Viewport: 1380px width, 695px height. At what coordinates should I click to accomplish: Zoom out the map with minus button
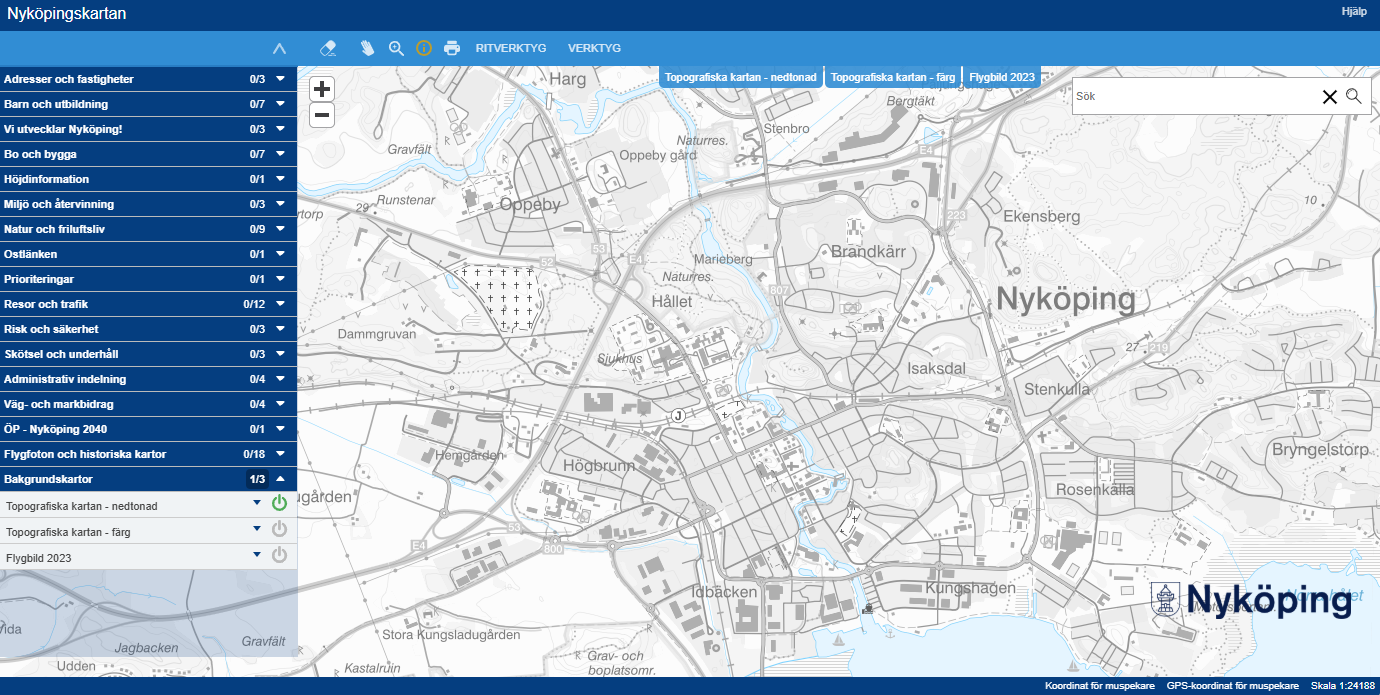tap(322, 115)
